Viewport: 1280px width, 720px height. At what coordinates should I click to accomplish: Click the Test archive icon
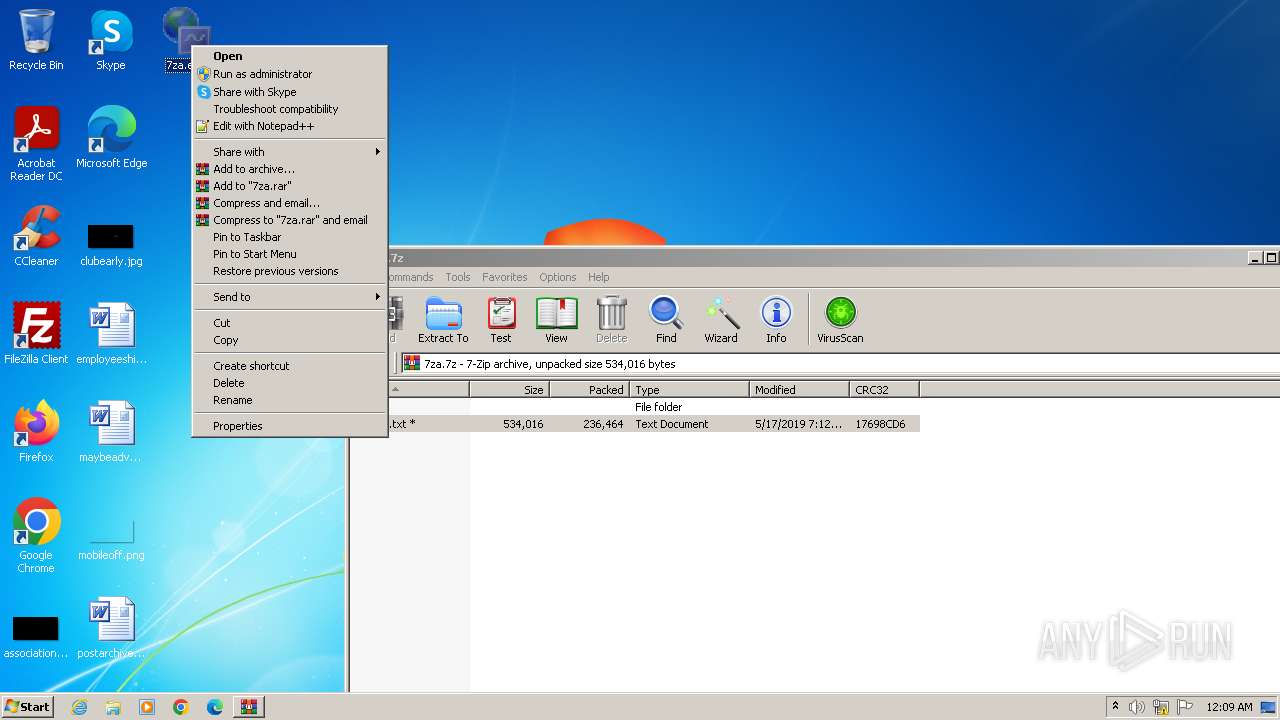coord(501,320)
